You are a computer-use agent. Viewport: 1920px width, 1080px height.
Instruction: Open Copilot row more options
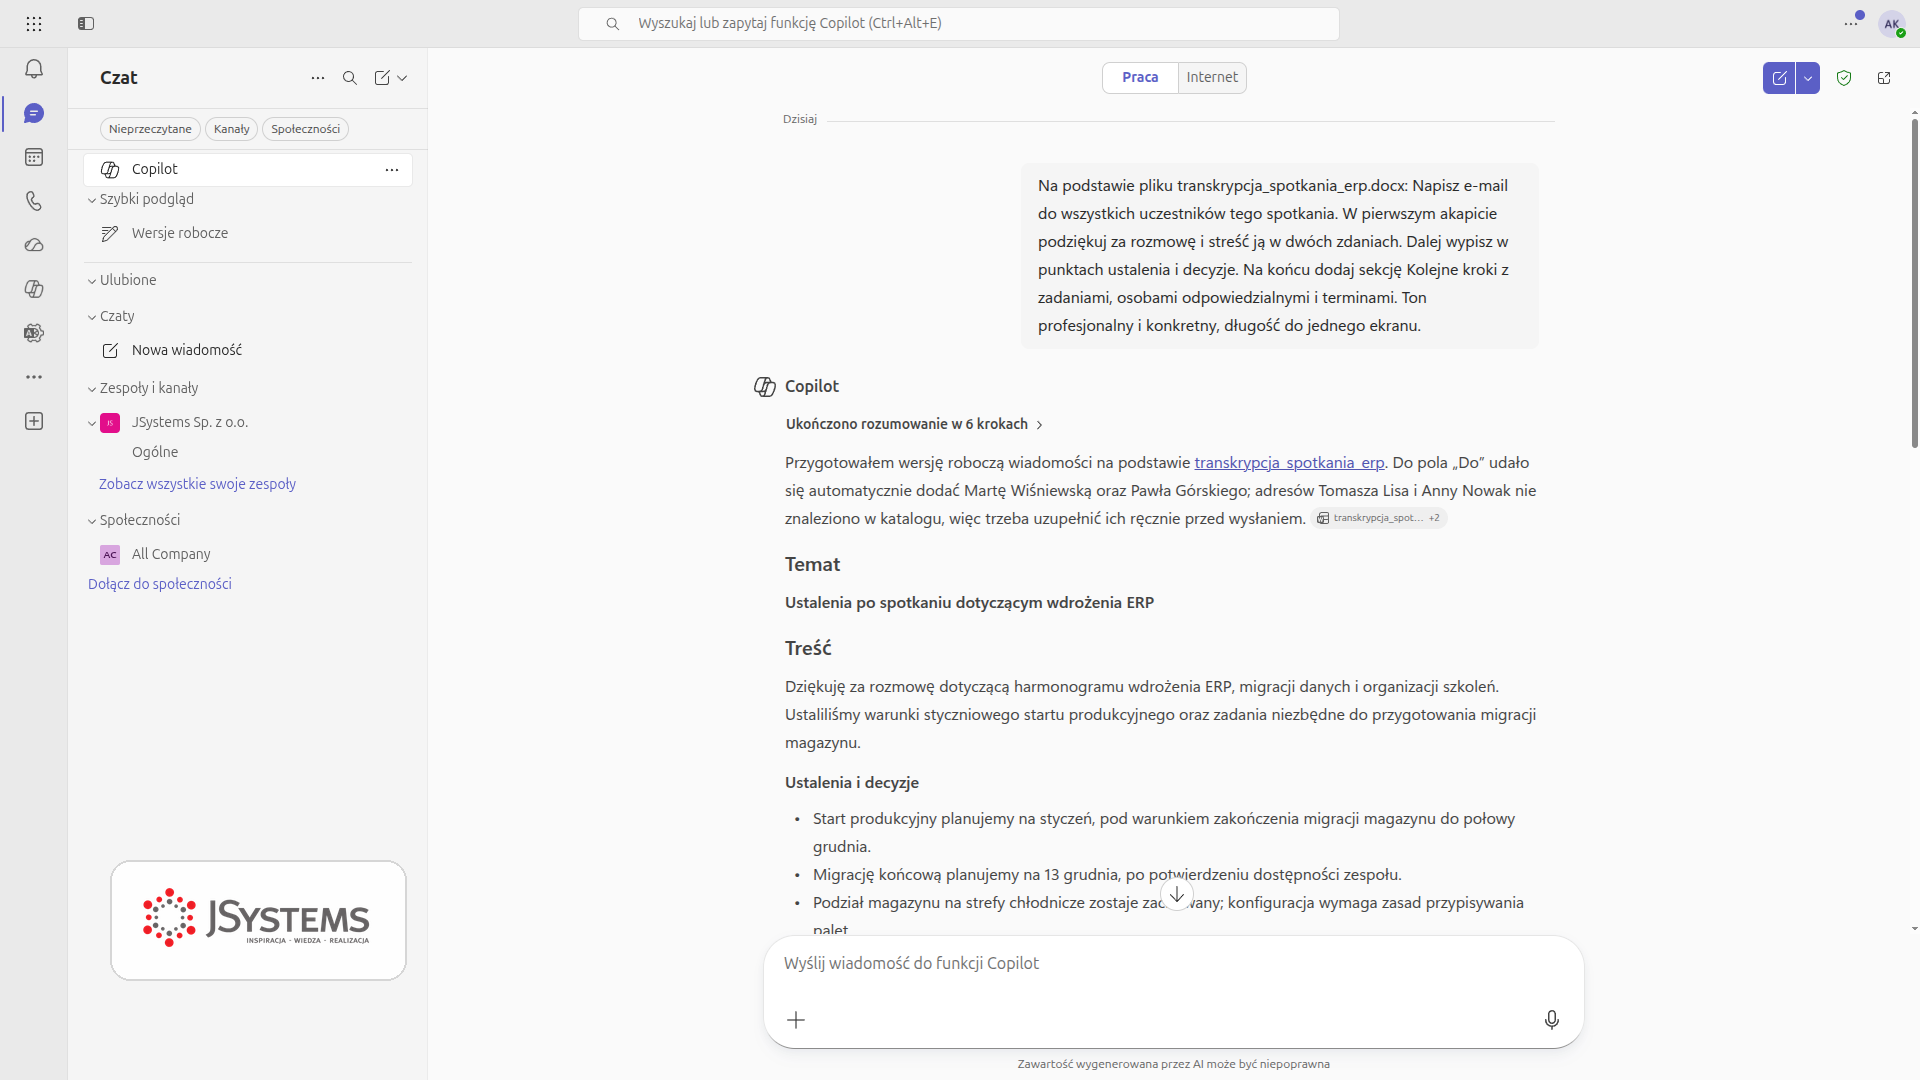coord(392,170)
